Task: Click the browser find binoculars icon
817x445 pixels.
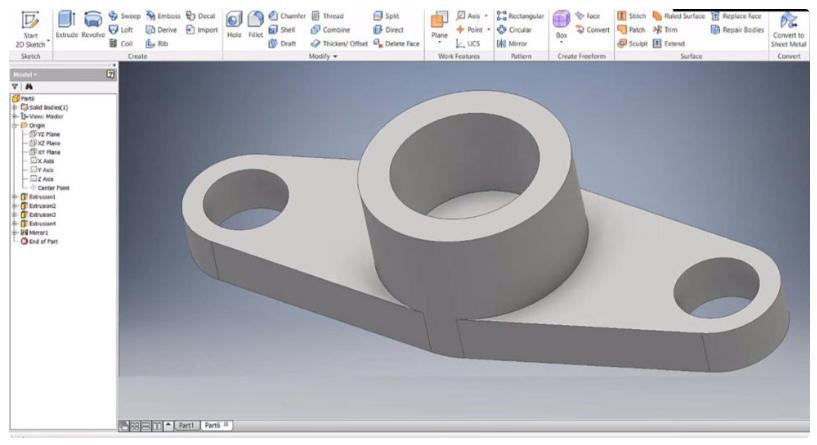Action: coord(29,86)
